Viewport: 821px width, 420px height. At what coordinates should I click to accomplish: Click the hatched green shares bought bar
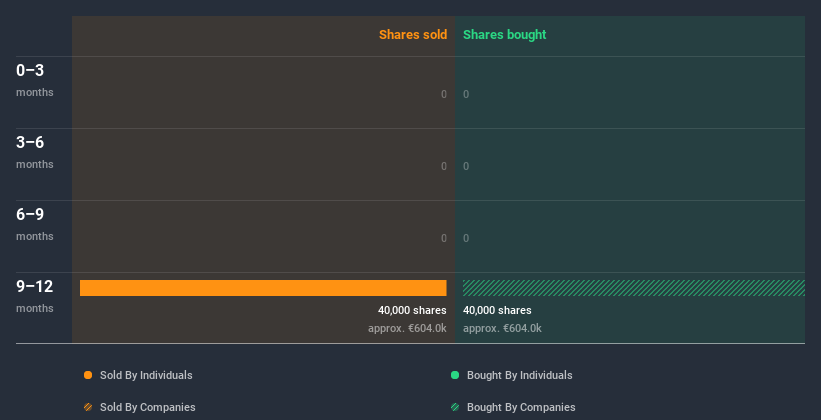pyautogui.click(x=633, y=288)
